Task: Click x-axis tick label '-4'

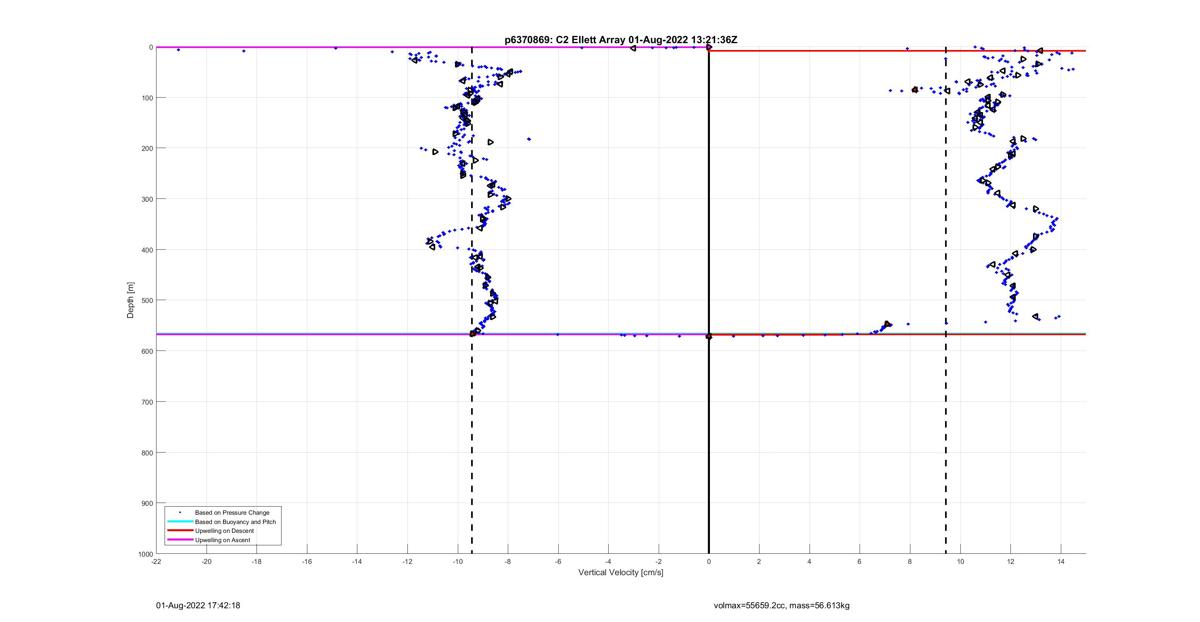Action: pos(609,561)
